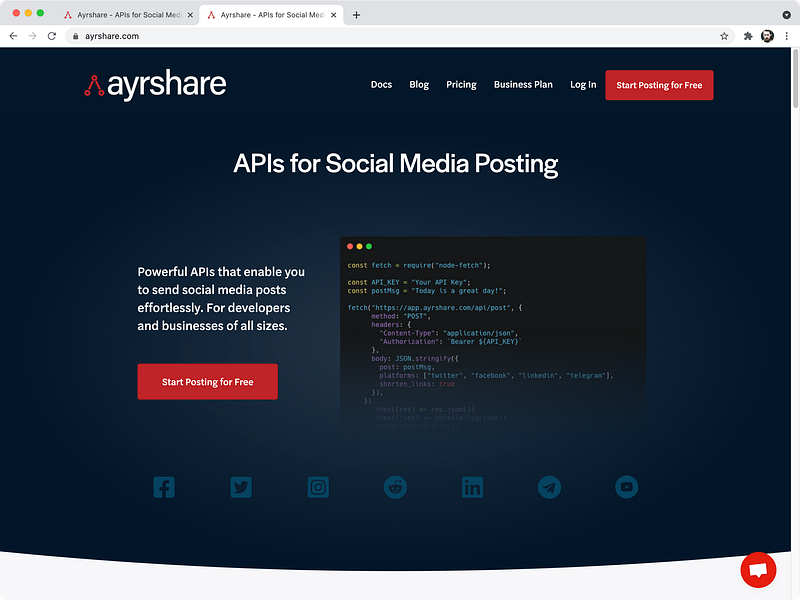Open the tab search dropdown arrow

[x=786, y=15]
